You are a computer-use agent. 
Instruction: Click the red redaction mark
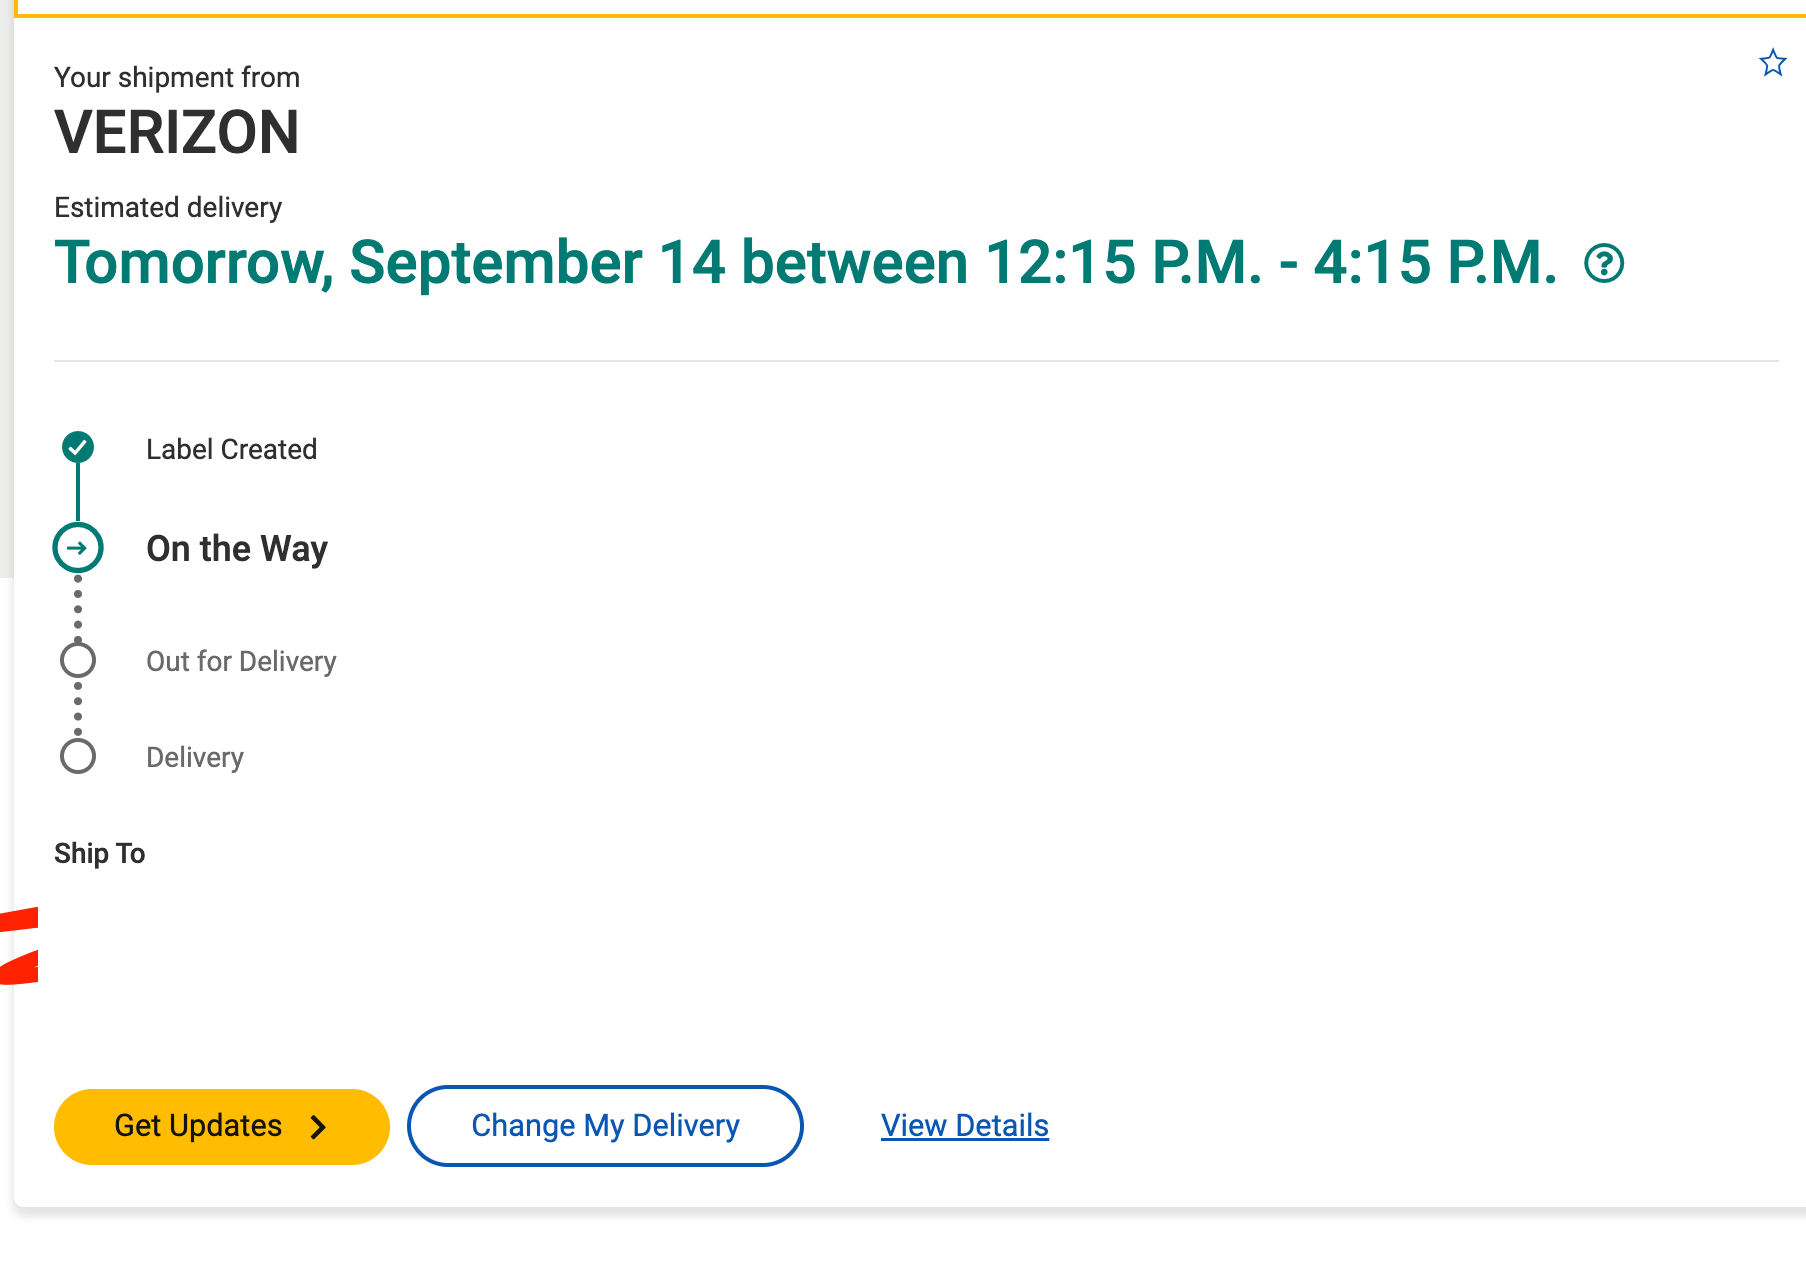[x=19, y=945]
